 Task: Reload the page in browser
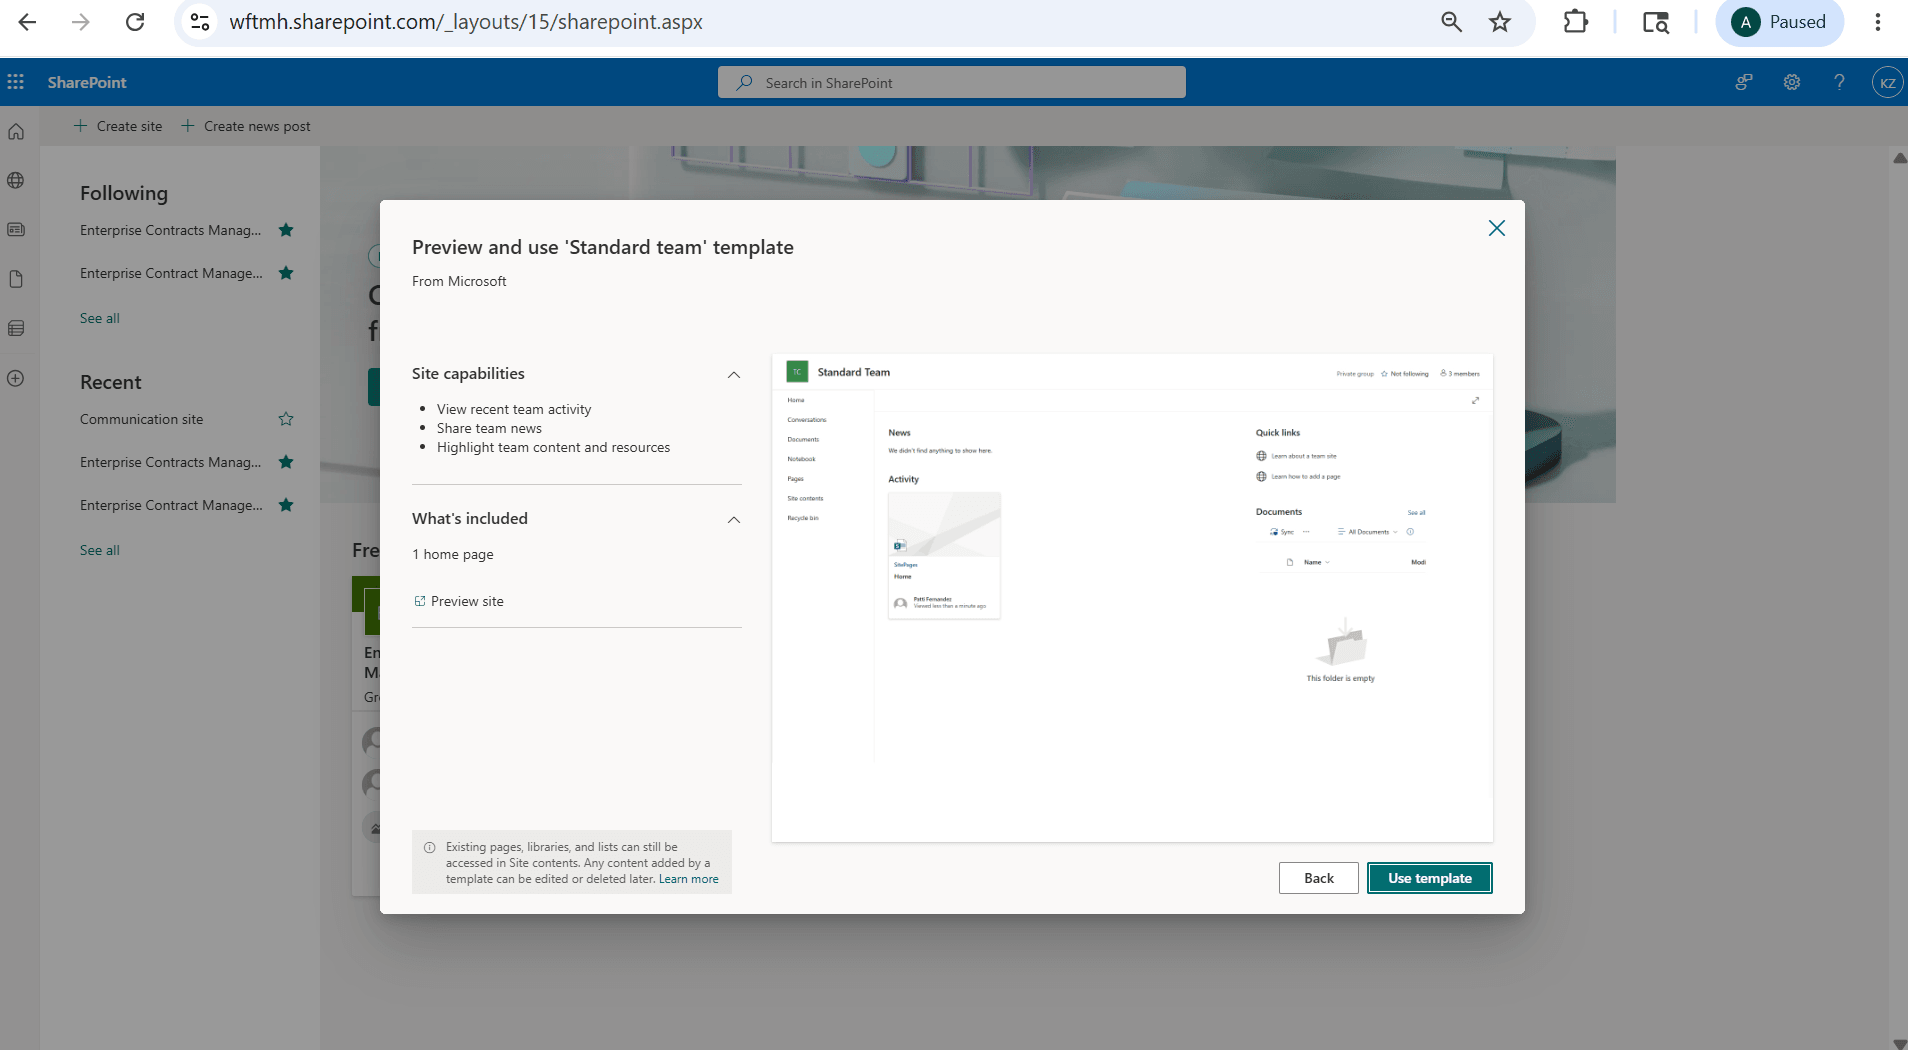[x=135, y=22]
